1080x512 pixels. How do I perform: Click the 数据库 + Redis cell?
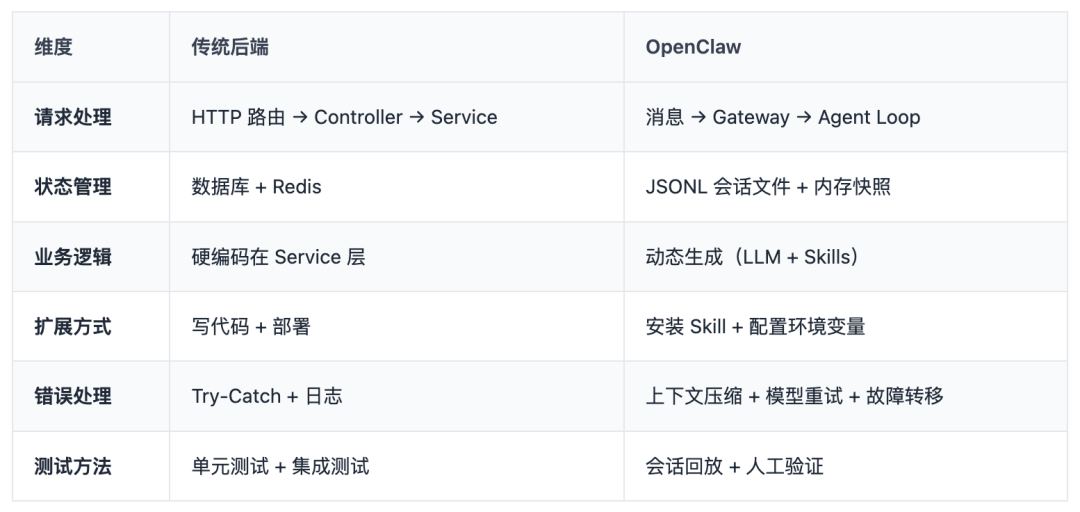pos(256,187)
